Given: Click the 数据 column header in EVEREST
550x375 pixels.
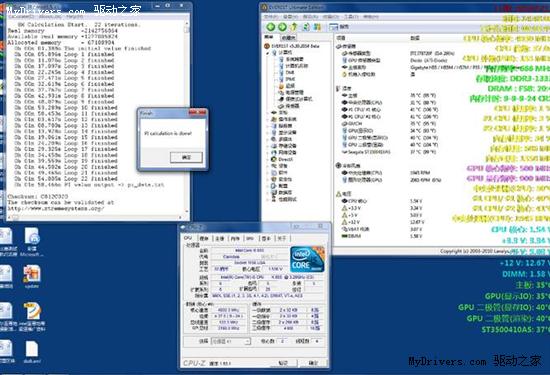Looking at the screenshot, I should pos(415,38).
